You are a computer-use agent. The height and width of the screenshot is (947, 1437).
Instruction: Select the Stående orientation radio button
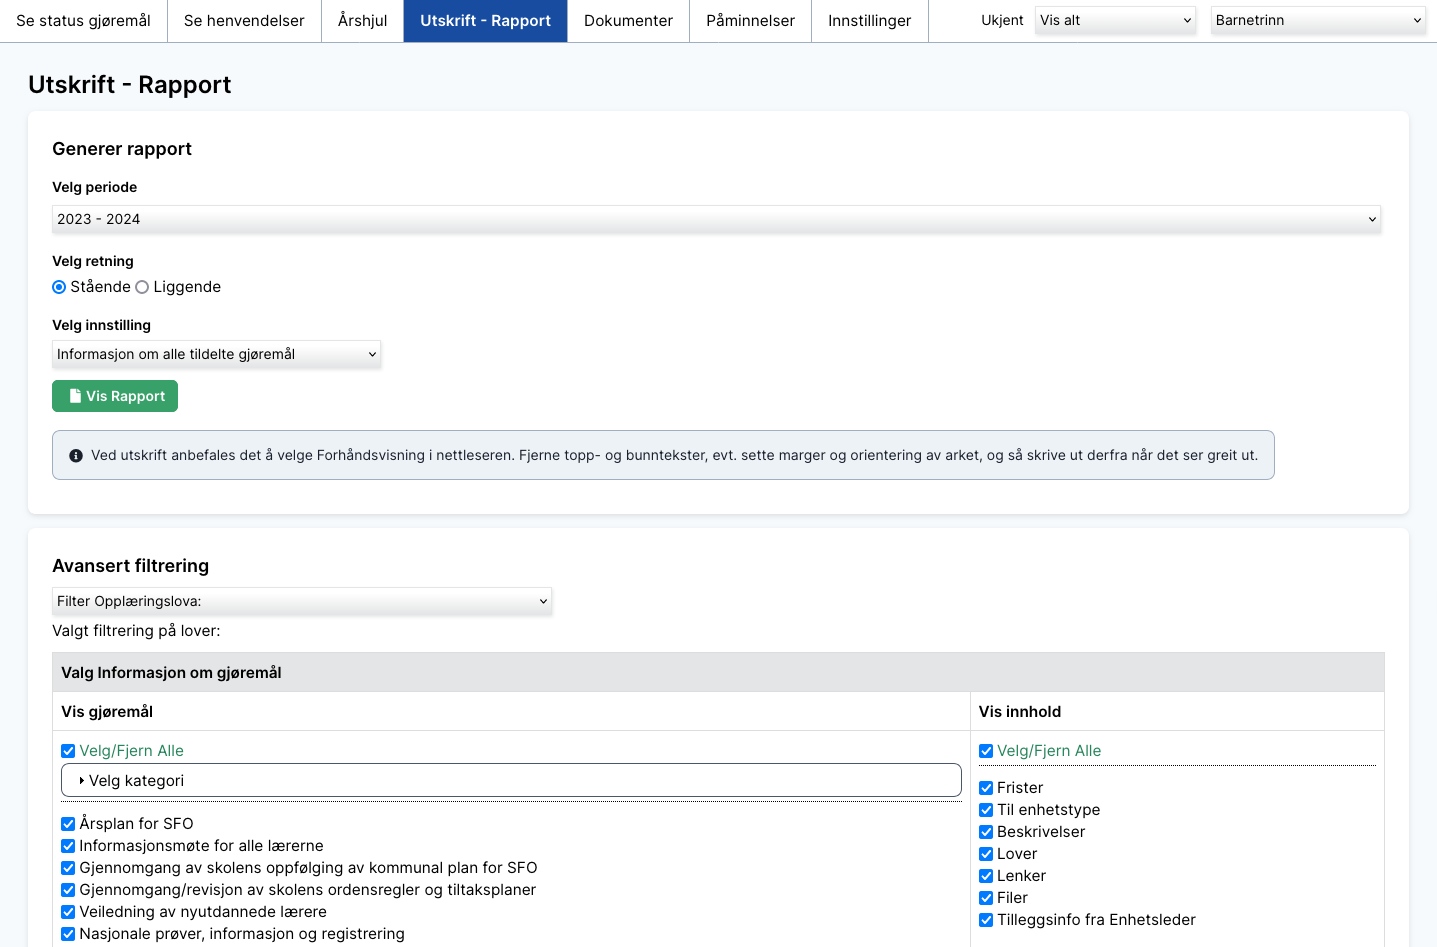click(59, 287)
